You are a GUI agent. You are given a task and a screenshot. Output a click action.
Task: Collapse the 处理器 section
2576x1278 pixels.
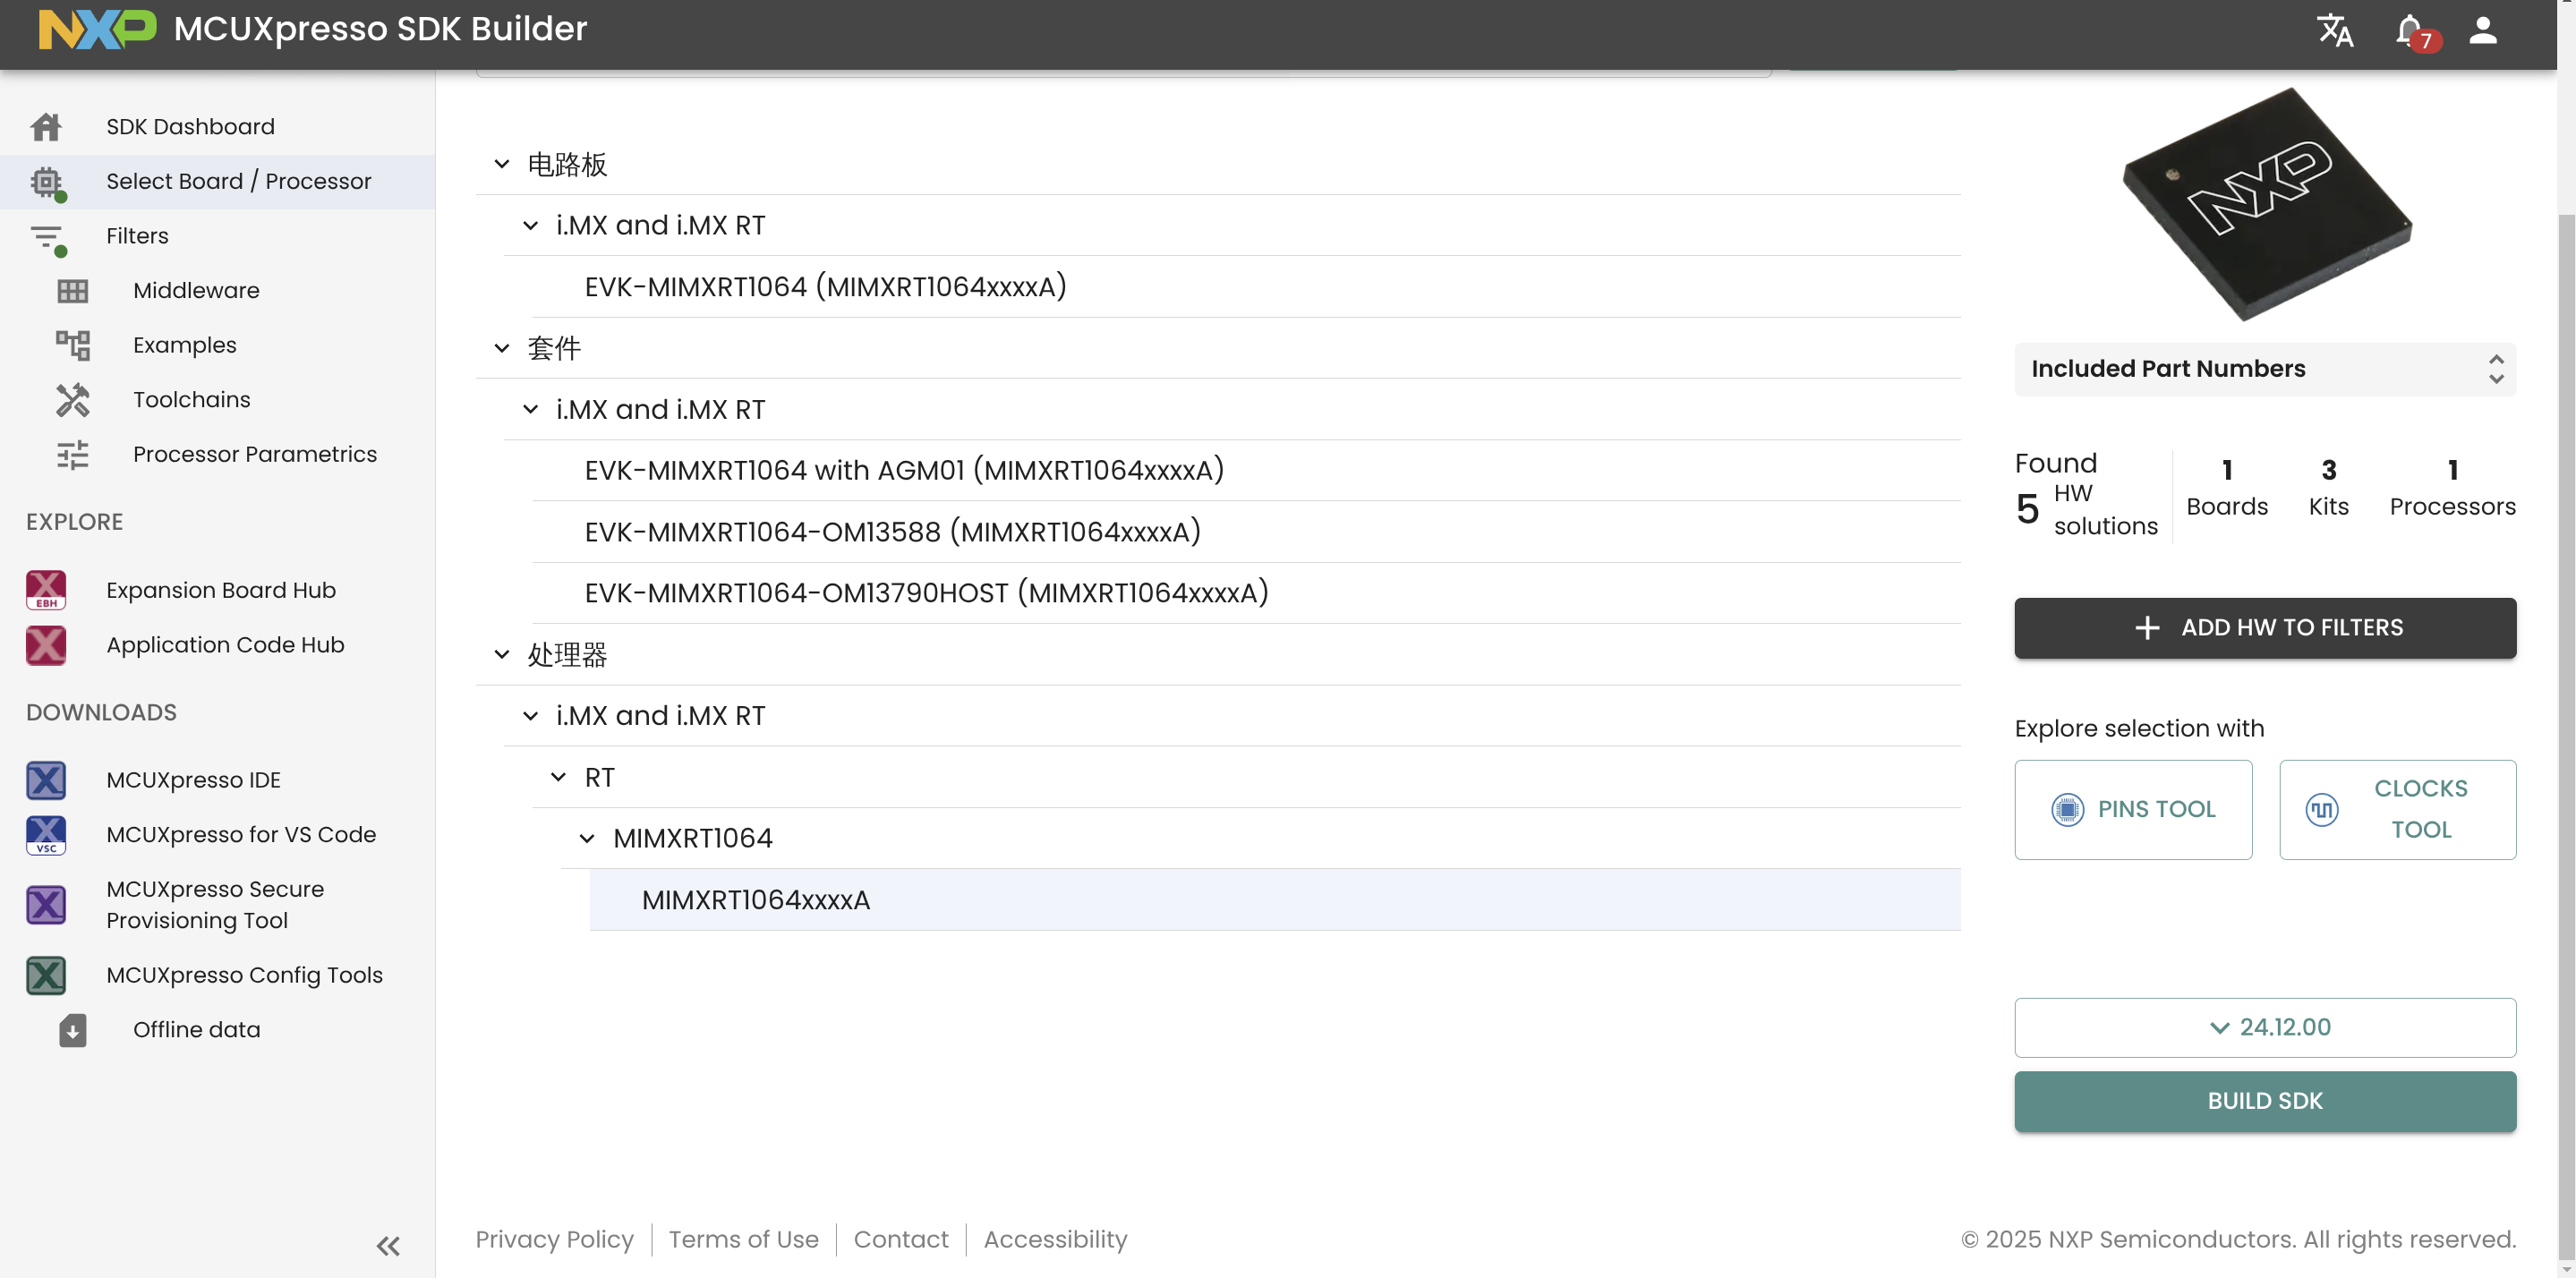502,655
